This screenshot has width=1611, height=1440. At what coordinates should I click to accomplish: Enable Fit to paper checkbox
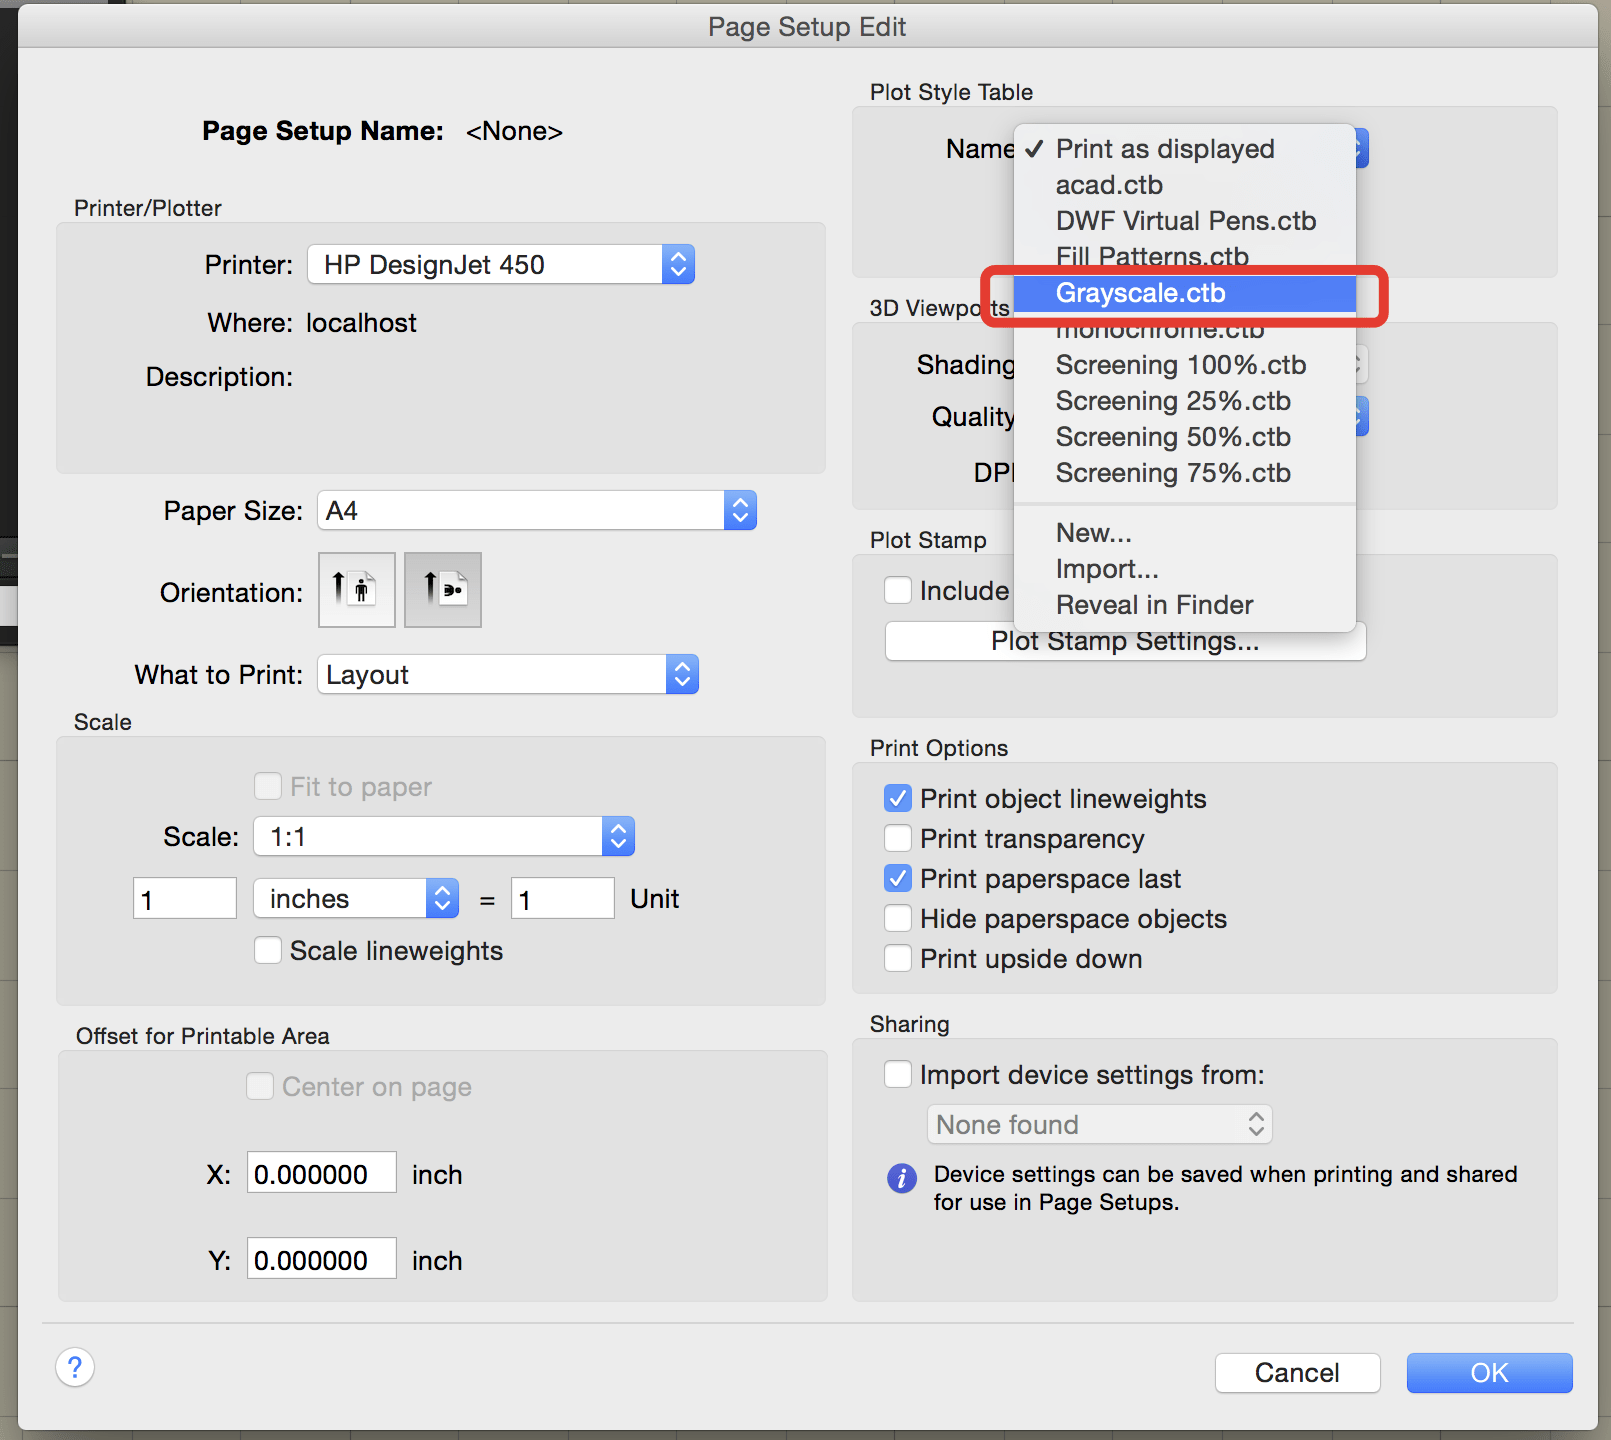click(268, 786)
